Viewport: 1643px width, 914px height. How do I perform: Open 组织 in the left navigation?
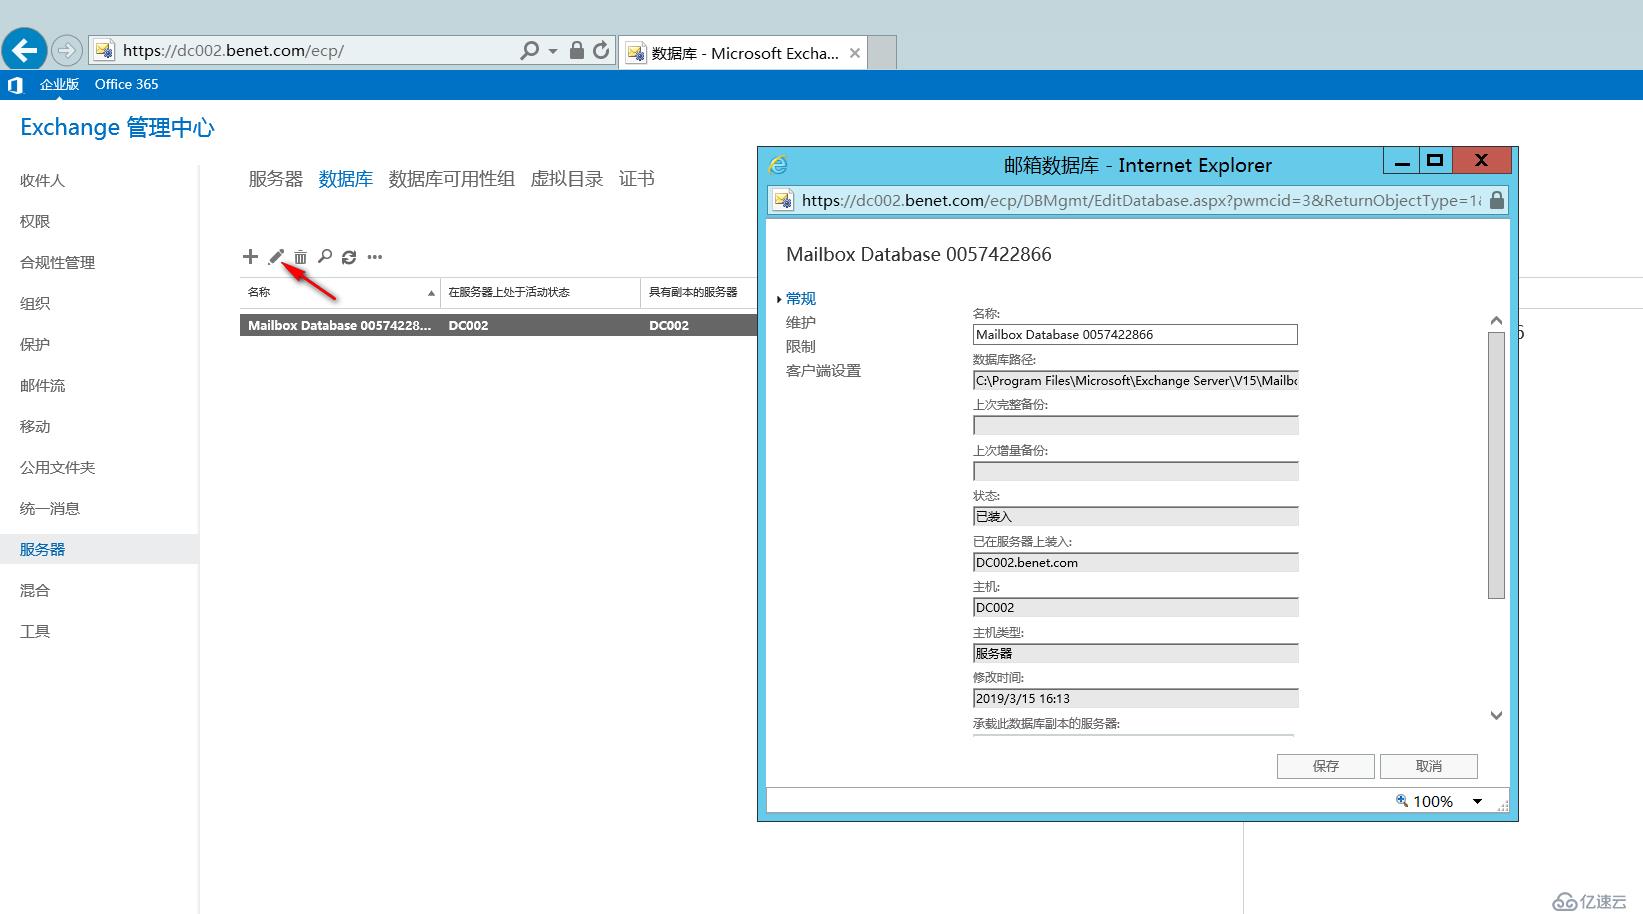click(35, 303)
